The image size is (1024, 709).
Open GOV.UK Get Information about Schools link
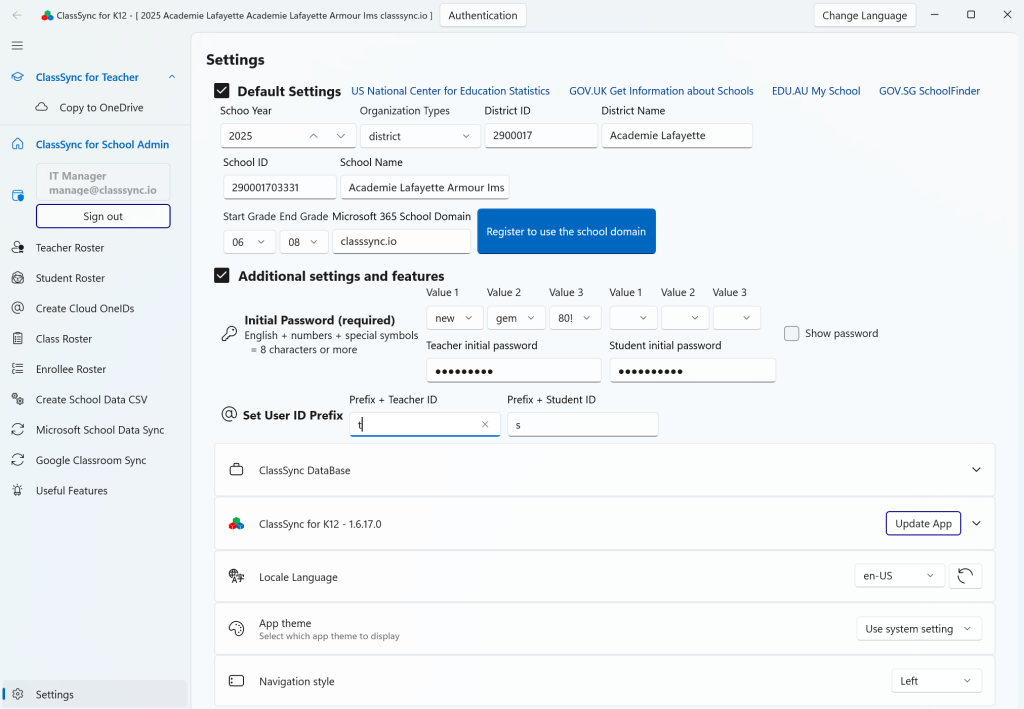662,91
